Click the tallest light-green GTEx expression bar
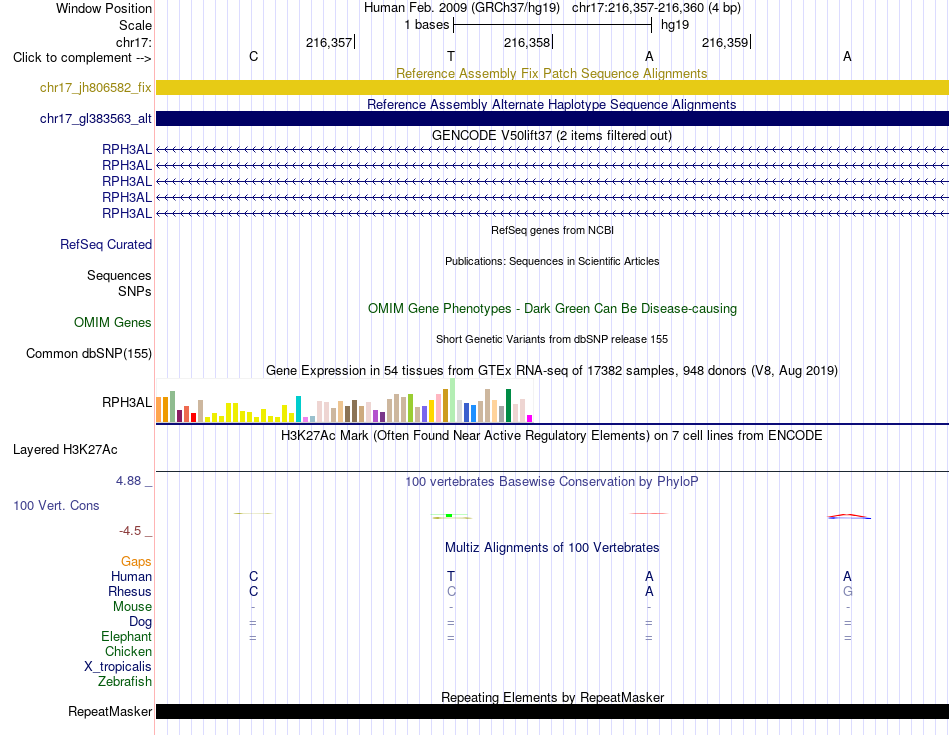950x735 pixels. (x=452, y=400)
